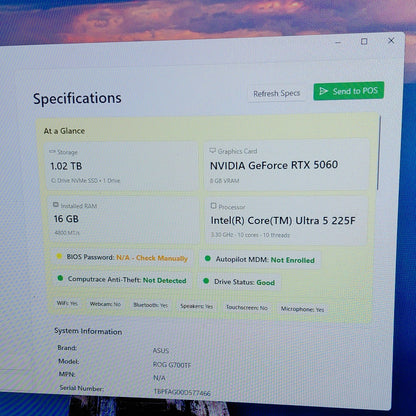This screenshot has width=416, height=416.
Task: Click the Refresh Specs button
Action: 276,94
